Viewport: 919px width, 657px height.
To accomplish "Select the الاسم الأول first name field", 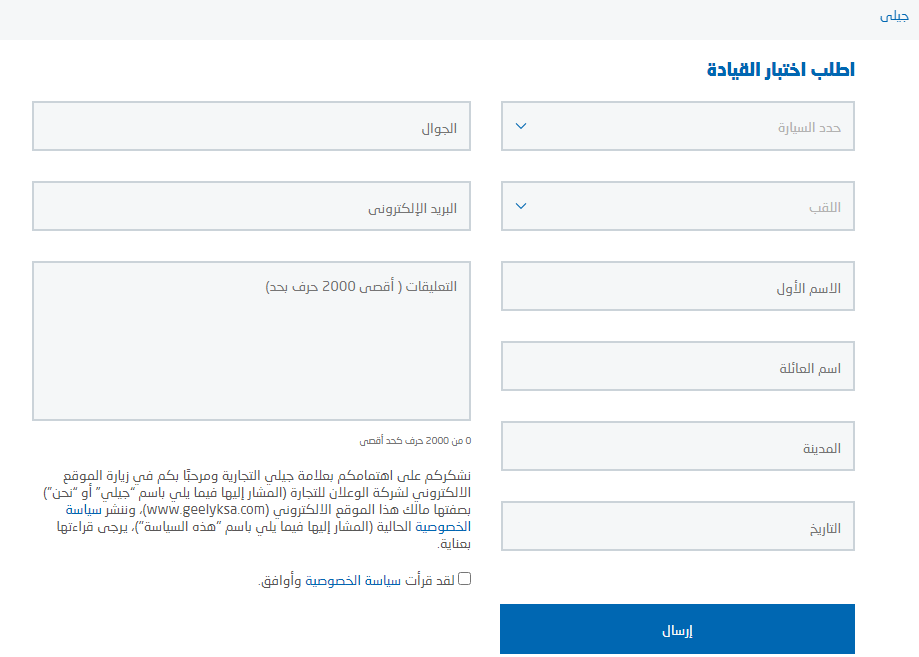I will pyautogui.click(x=678, y=287).
